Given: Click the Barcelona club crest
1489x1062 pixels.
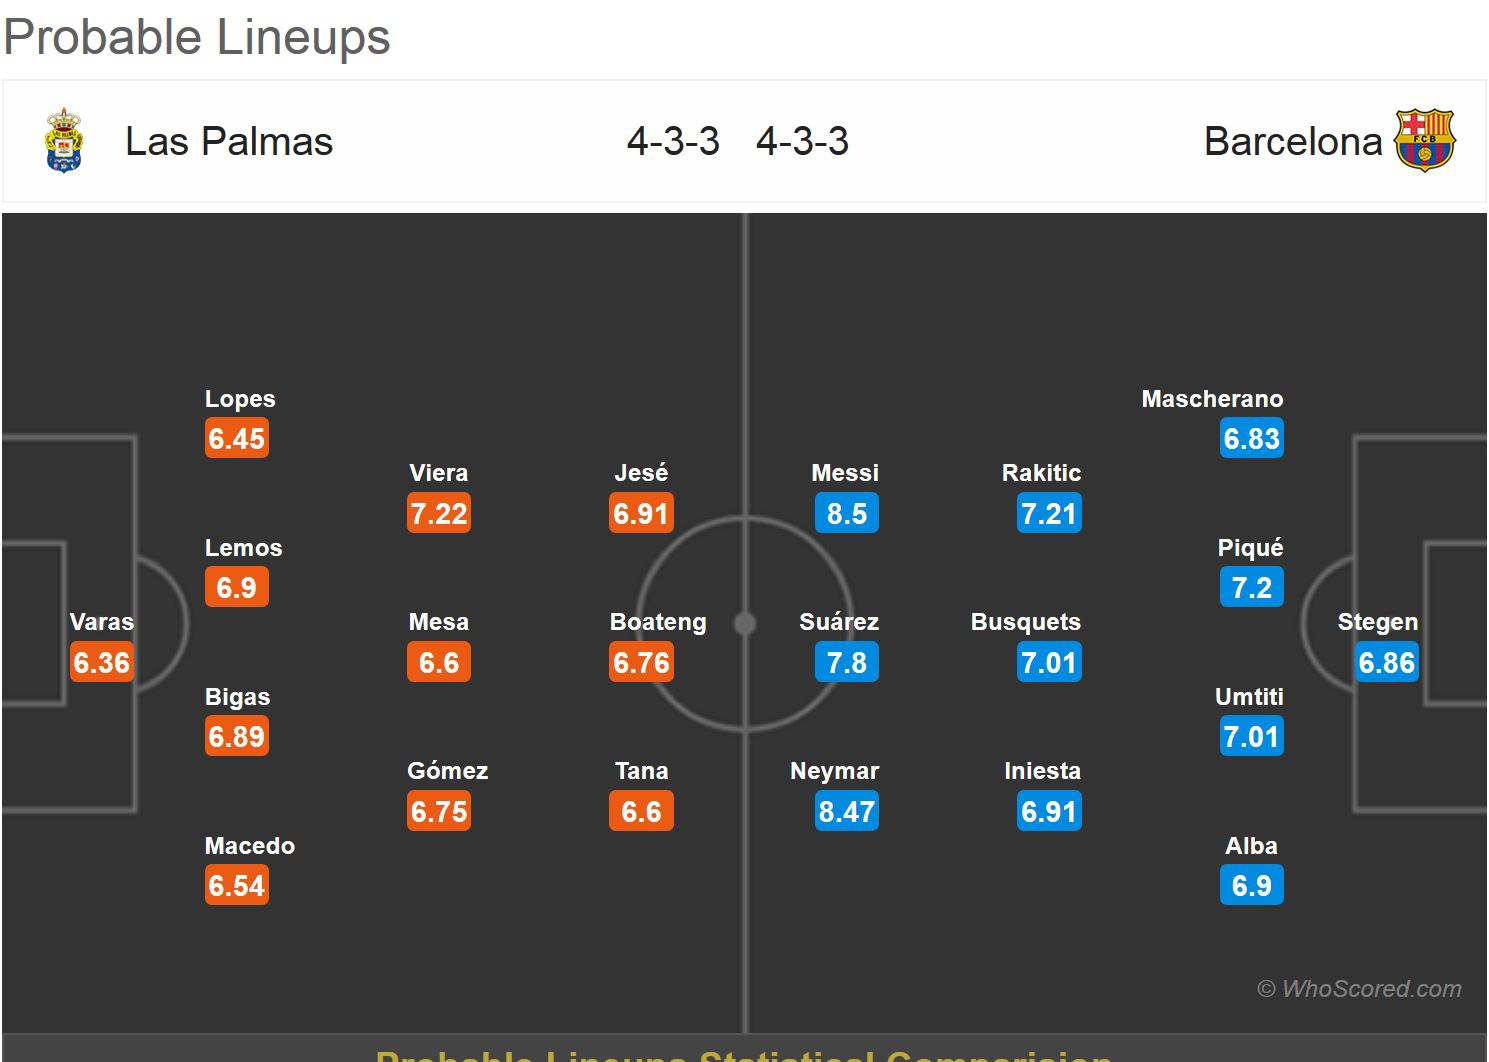Looking at the screenshot, I should point(1424,141).
